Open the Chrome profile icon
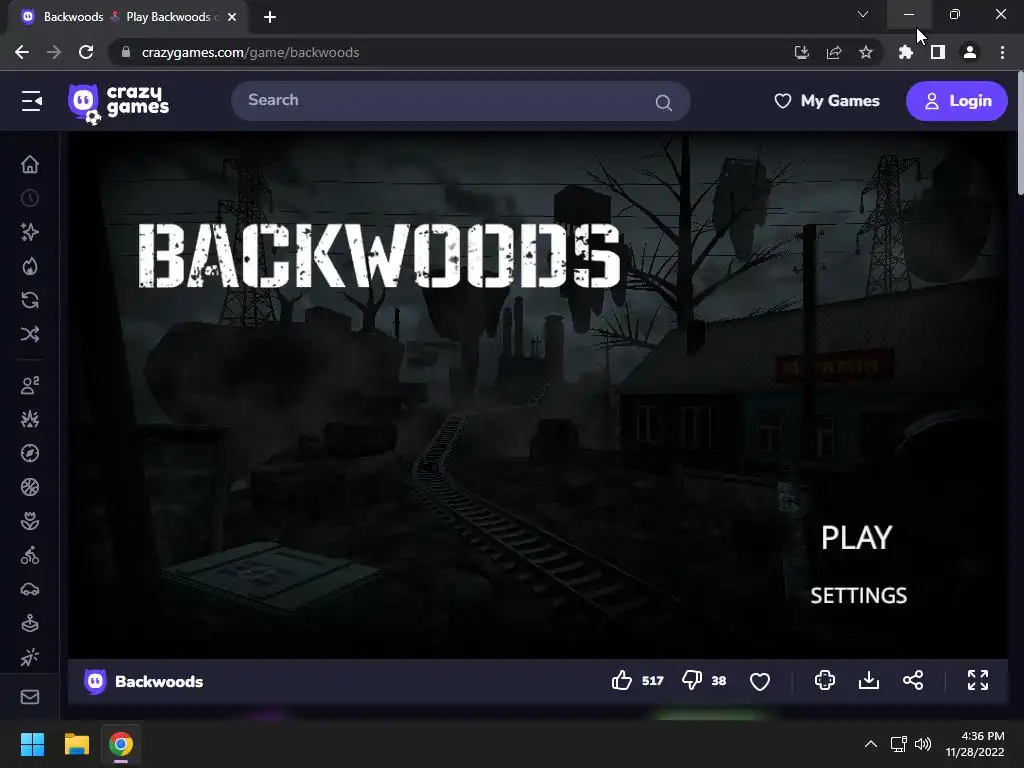 970,52
